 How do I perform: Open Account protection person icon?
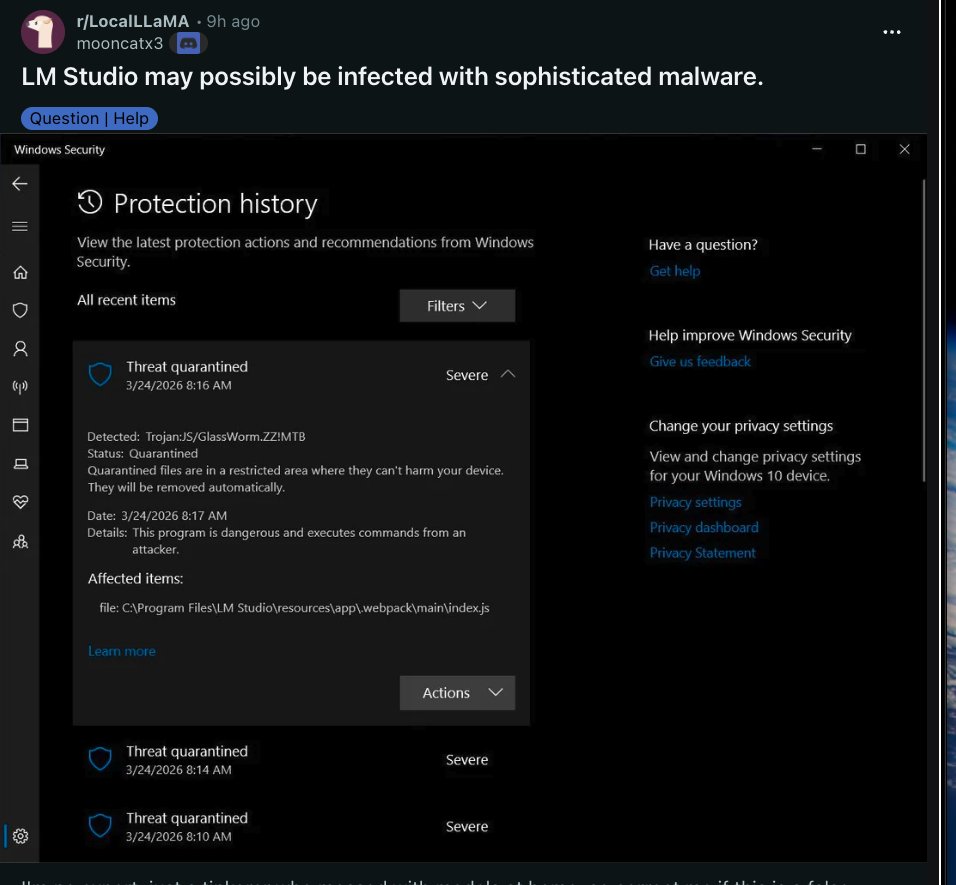(x=20, y=349)
